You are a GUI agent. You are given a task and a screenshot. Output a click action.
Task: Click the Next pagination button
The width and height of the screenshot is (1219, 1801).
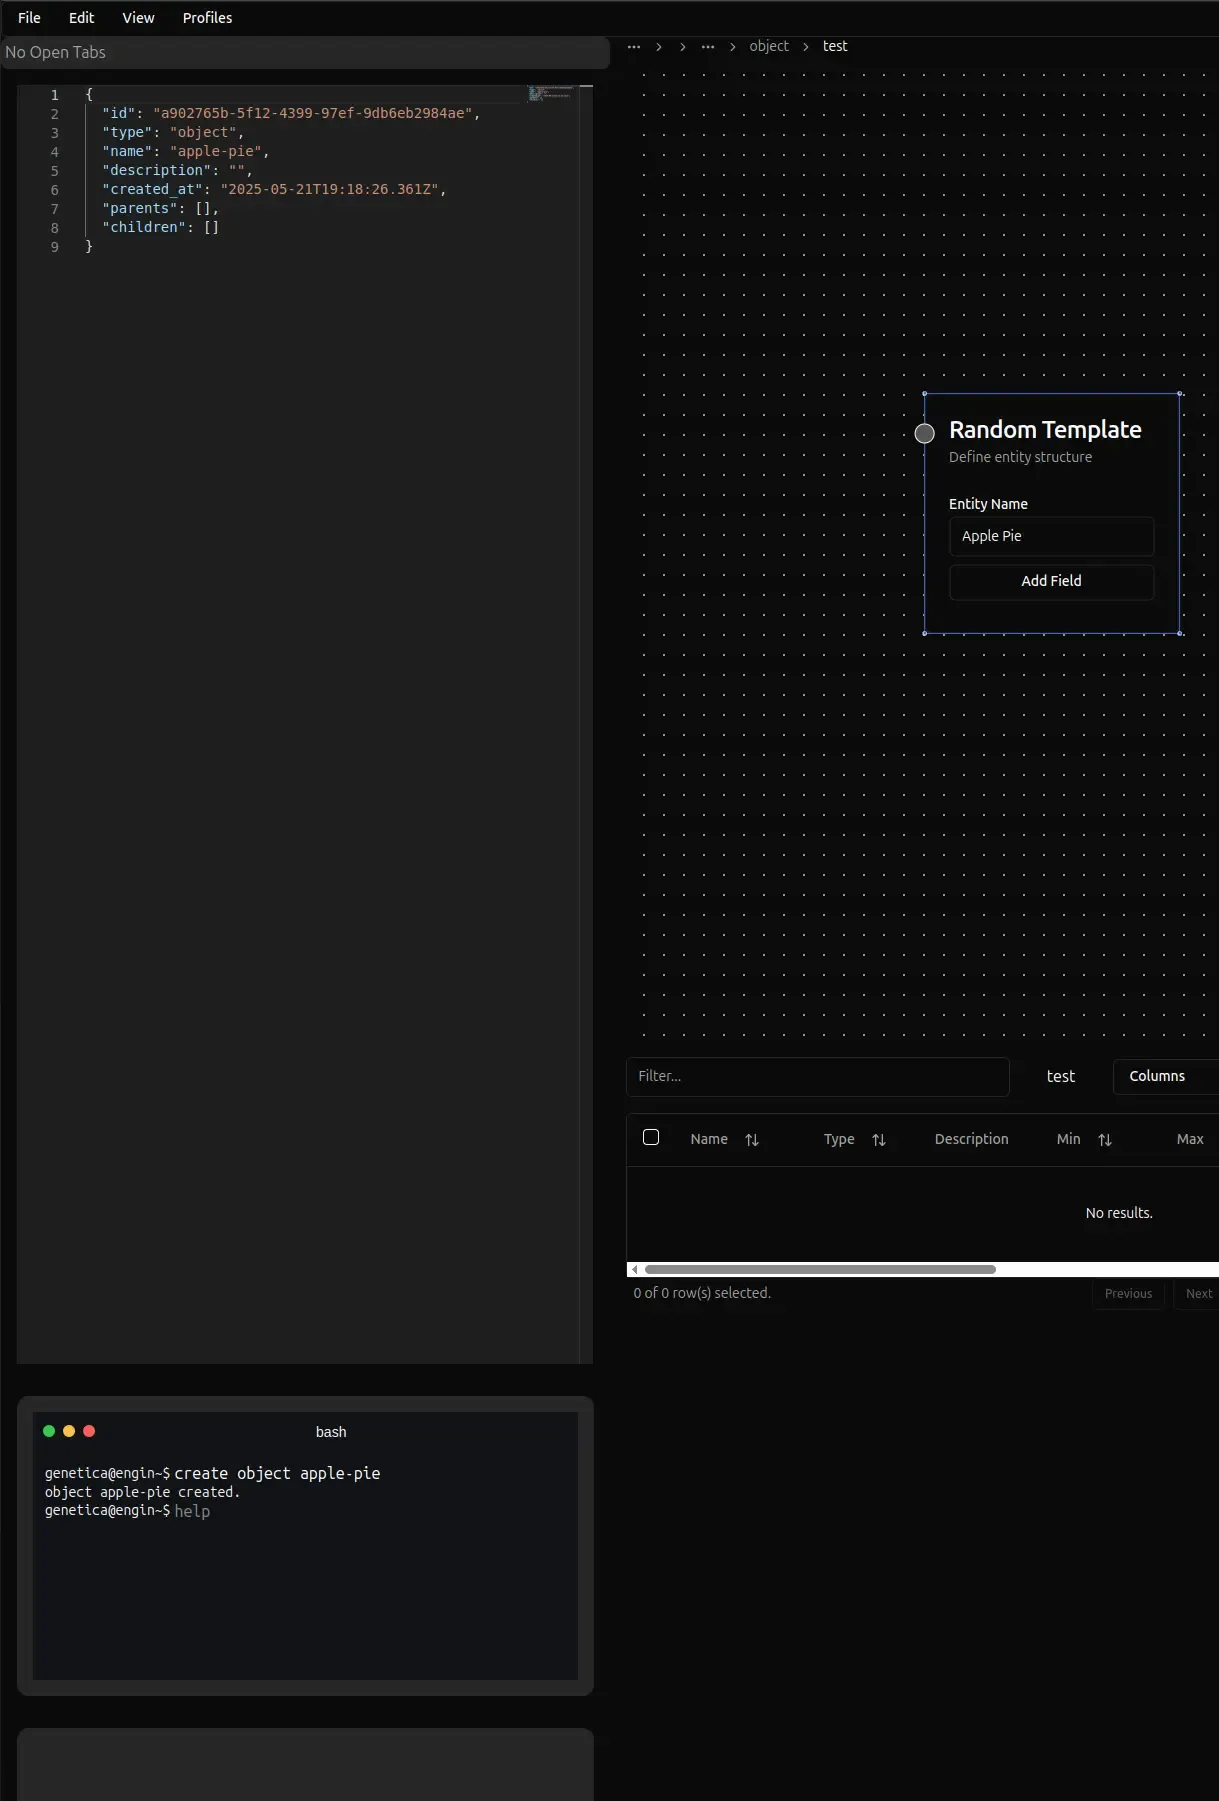tap(1198, 1294)
